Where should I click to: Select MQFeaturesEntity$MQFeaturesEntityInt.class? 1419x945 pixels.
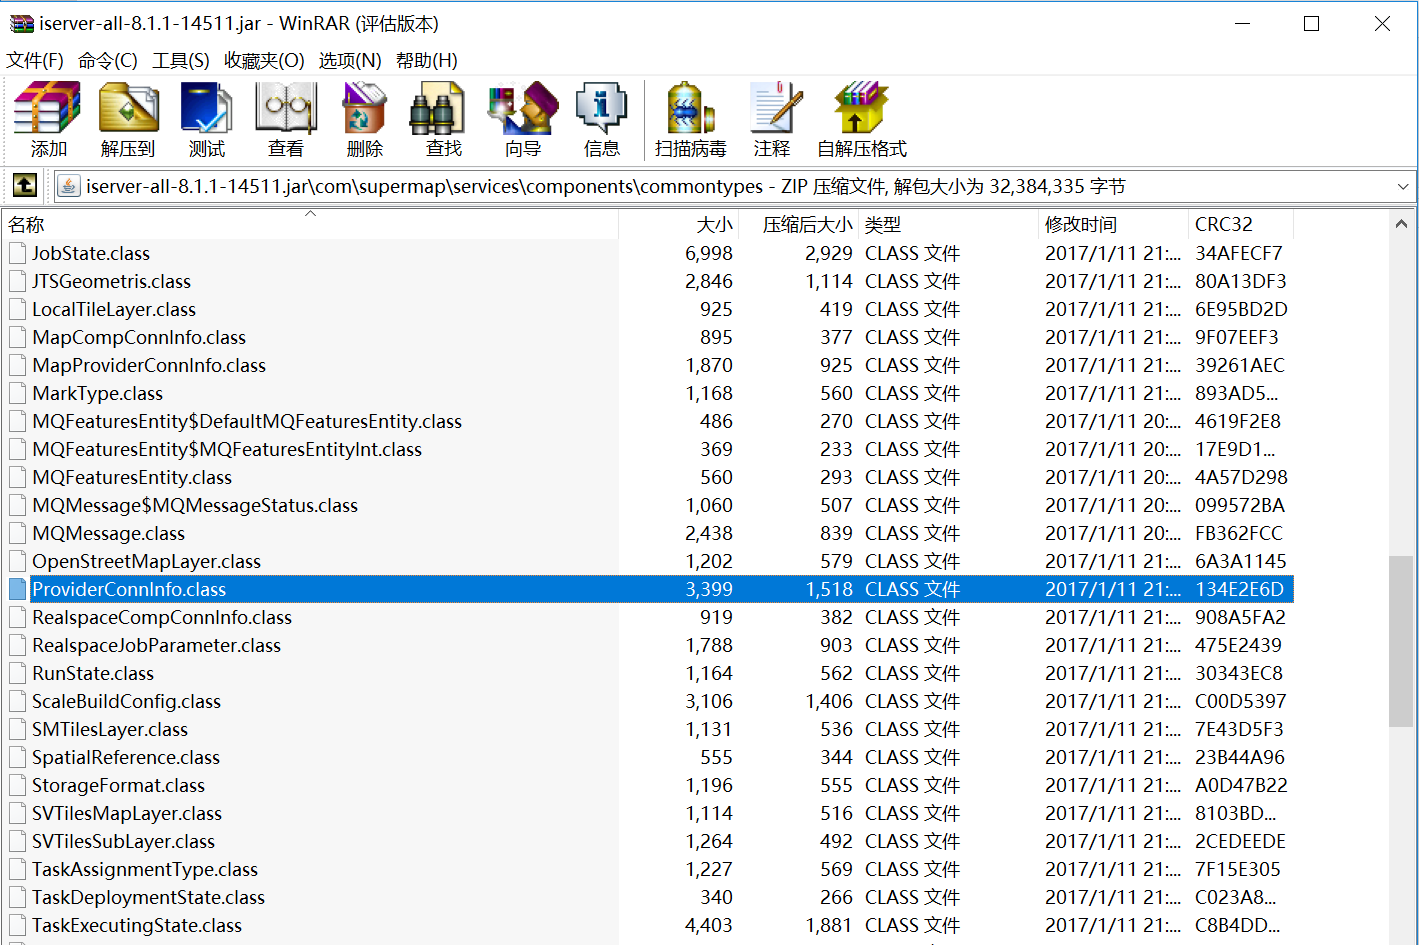click(227, 449)
